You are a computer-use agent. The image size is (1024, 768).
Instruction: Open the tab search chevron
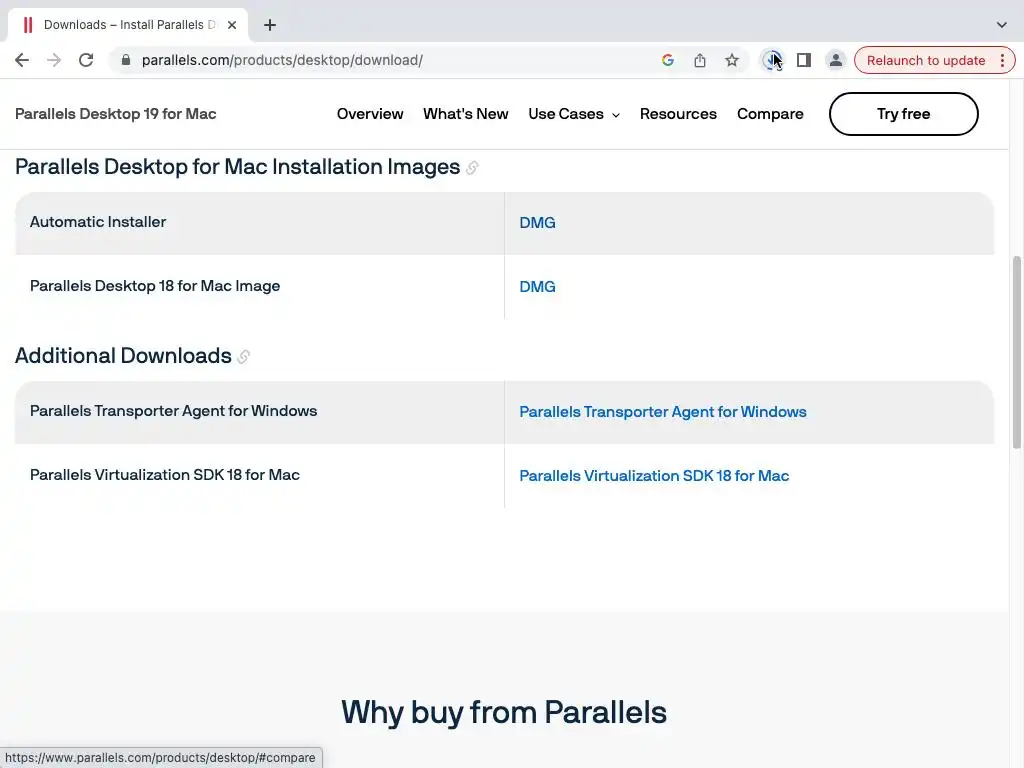(x=1001, y=25)
